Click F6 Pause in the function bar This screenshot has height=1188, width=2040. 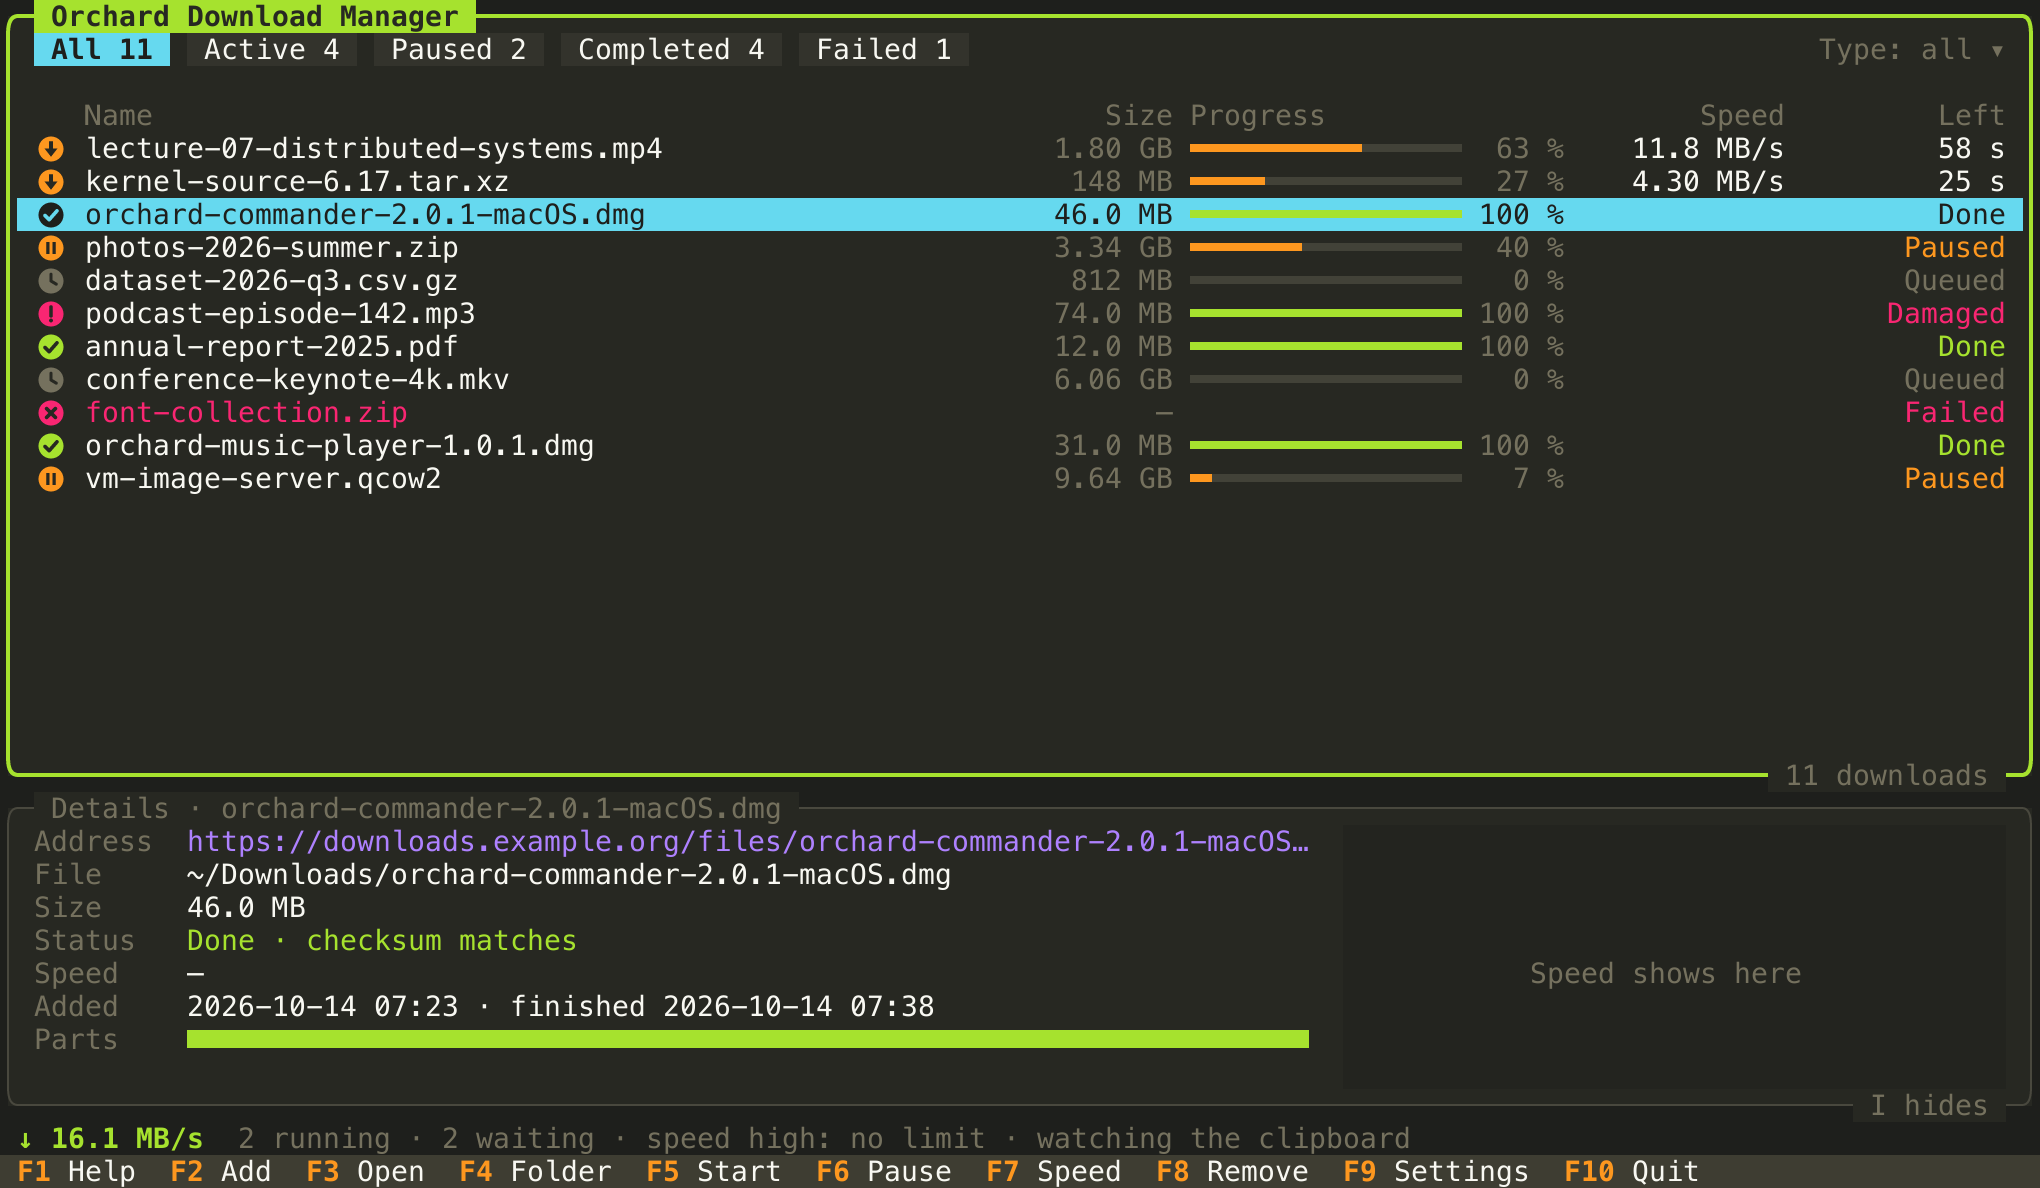884,1171
